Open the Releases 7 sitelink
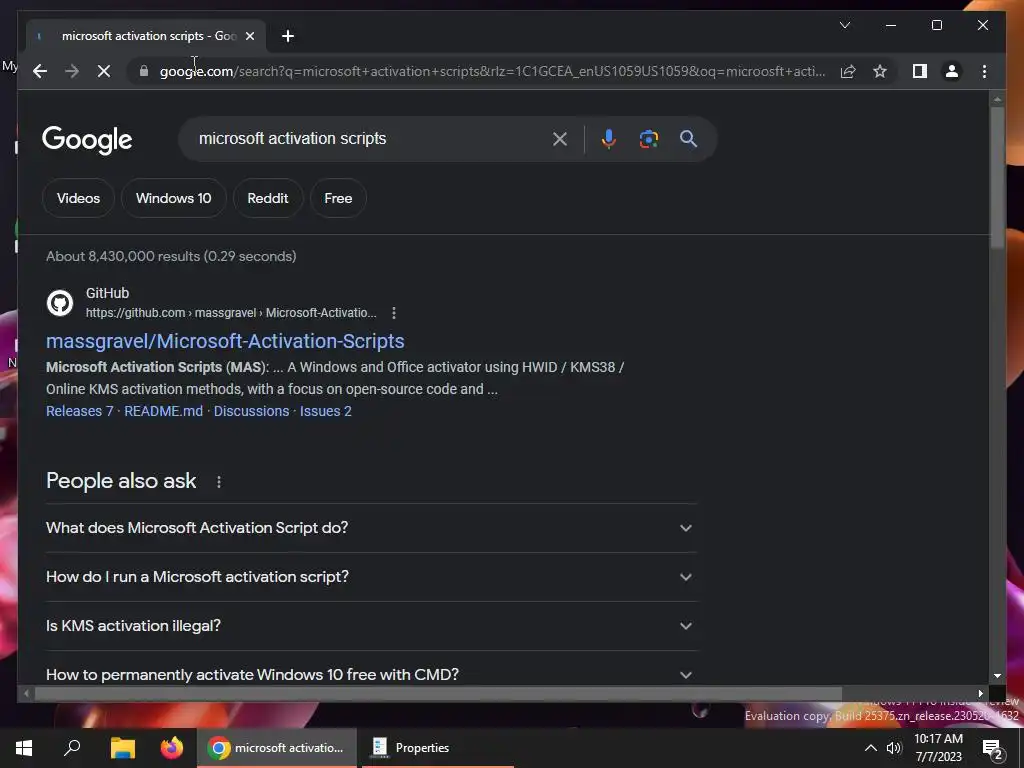The image size is (1024, 768). pos(80,411)
